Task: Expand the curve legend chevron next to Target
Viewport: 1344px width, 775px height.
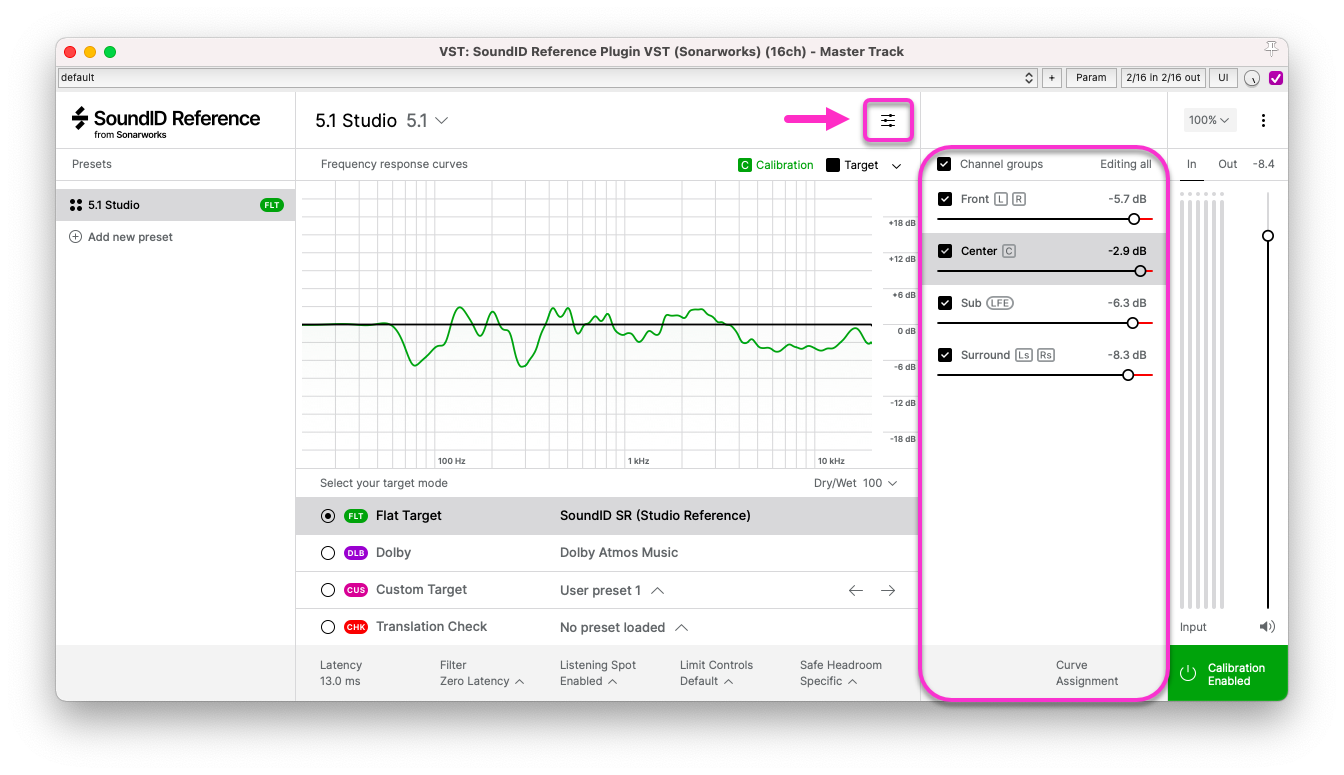Action: point(896,166)
